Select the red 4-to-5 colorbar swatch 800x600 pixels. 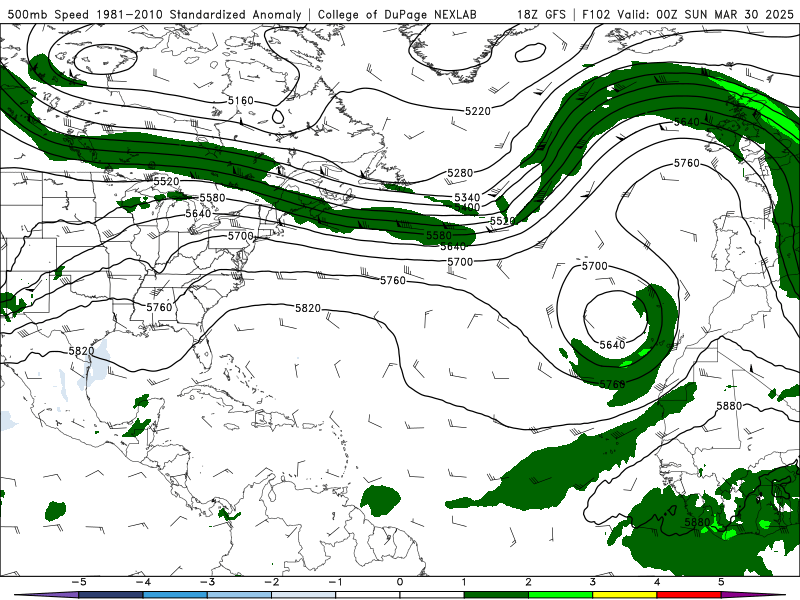[x=689, y=595]
